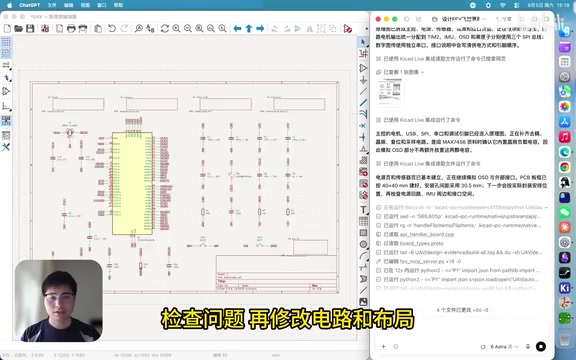Stop the running ChatGPT task
This screenshot has width=576, height=360.
pyautogui.click(x=541, y=346)
